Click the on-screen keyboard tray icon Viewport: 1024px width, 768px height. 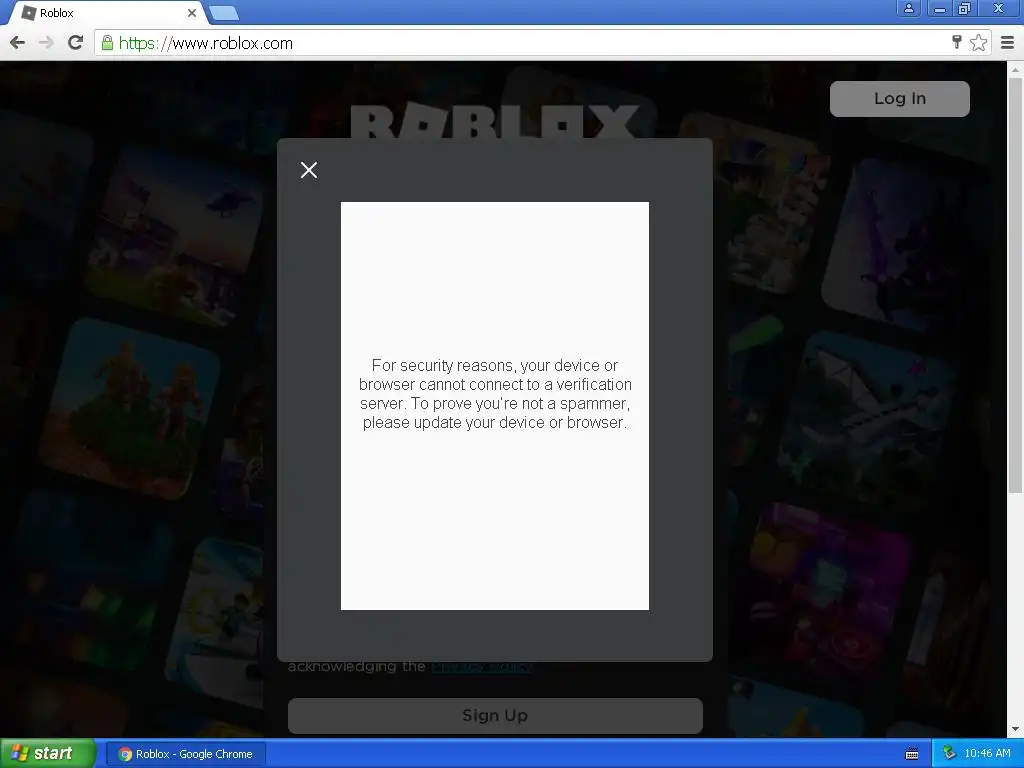click(912, 754)
